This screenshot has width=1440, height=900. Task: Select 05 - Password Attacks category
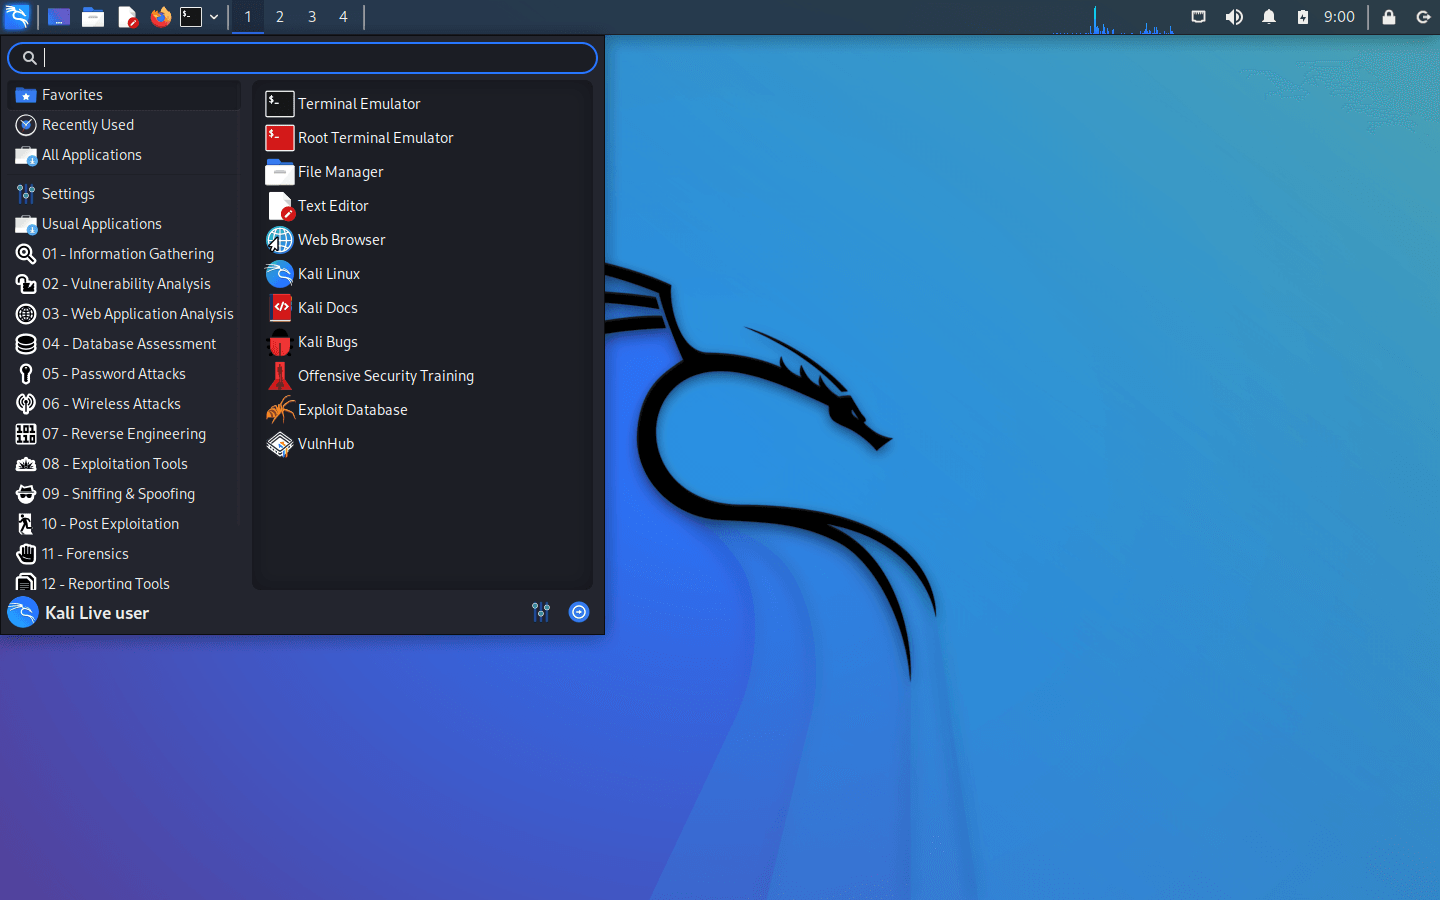(x=125, y=374)
